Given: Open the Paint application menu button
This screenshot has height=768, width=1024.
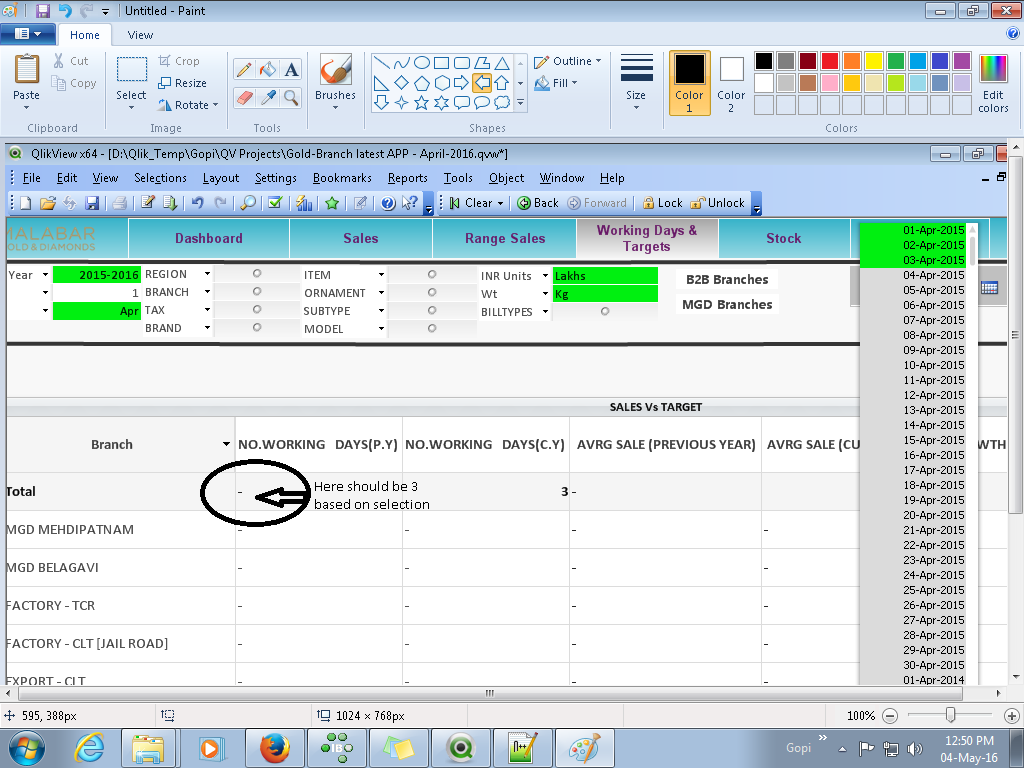Looking at the screenshot, I should point(27,34).
